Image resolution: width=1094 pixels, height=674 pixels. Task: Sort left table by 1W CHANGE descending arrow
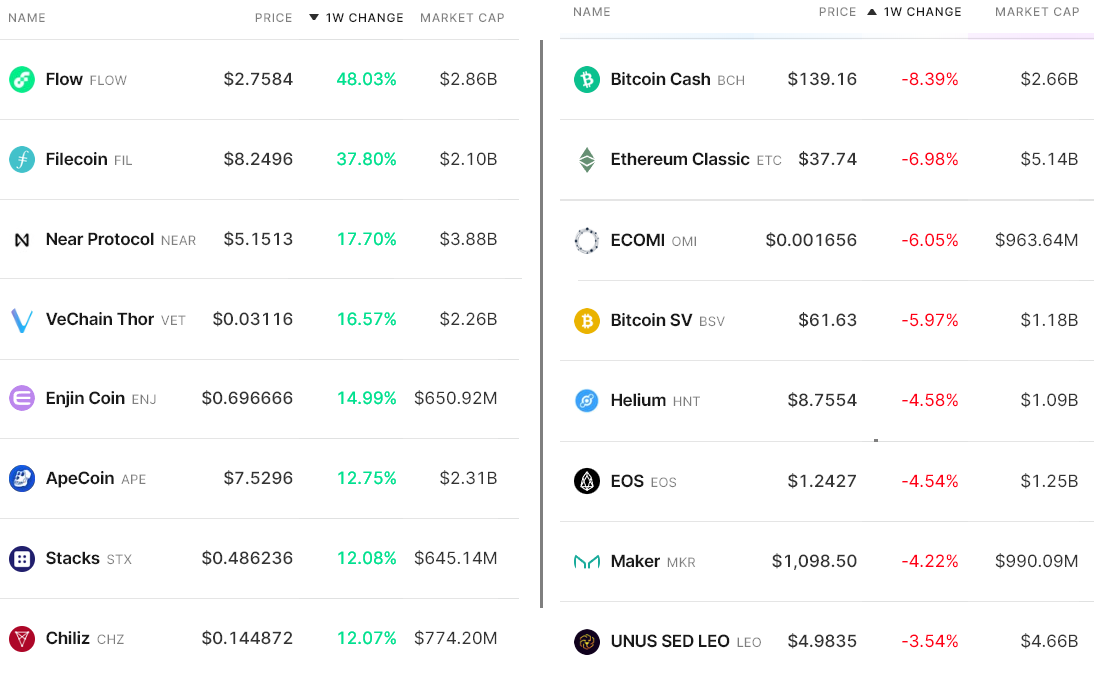coord(314,17)
